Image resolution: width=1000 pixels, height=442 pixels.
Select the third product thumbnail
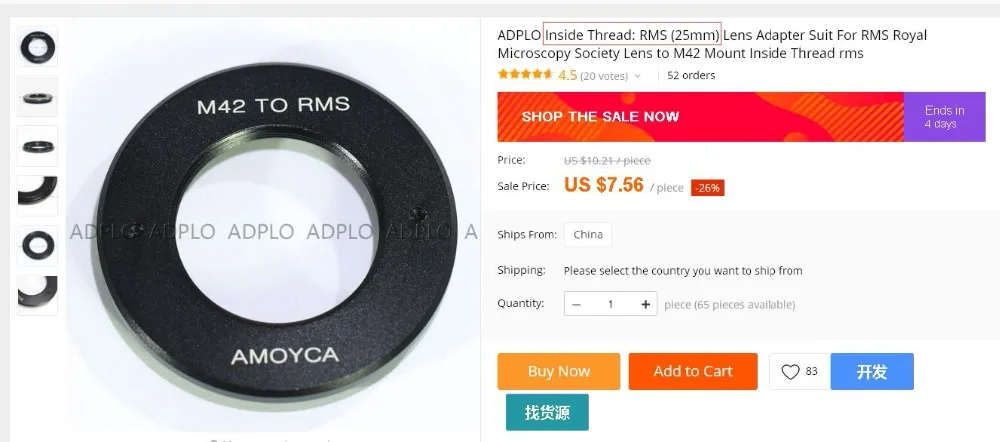tap(38, 146)
